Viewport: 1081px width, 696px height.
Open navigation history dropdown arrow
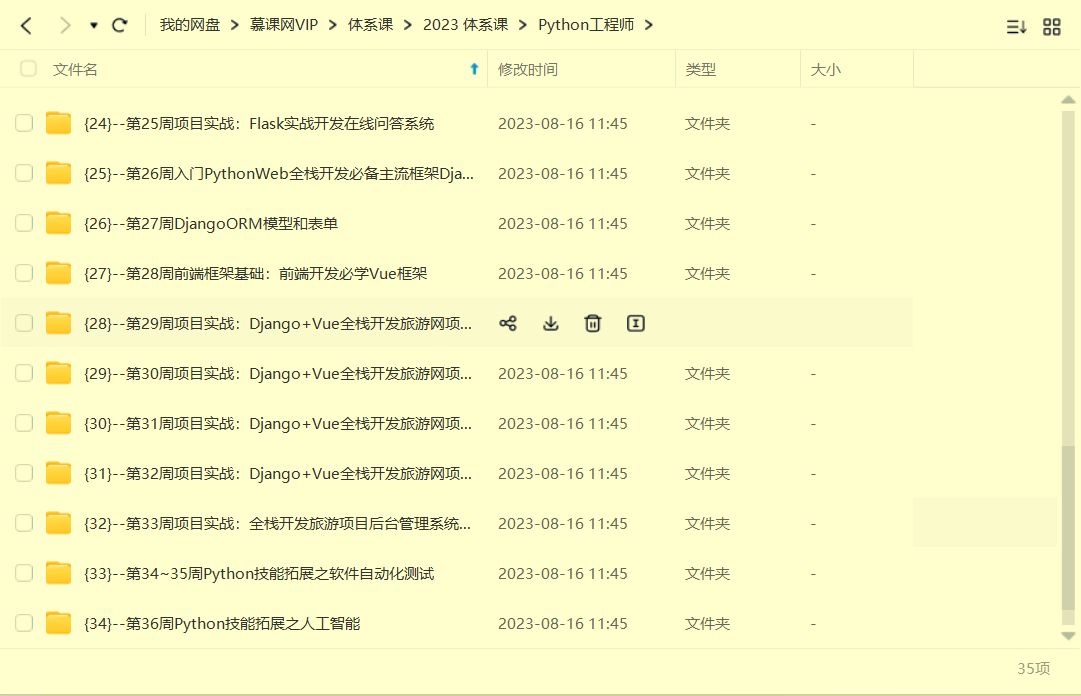[94, 26]
